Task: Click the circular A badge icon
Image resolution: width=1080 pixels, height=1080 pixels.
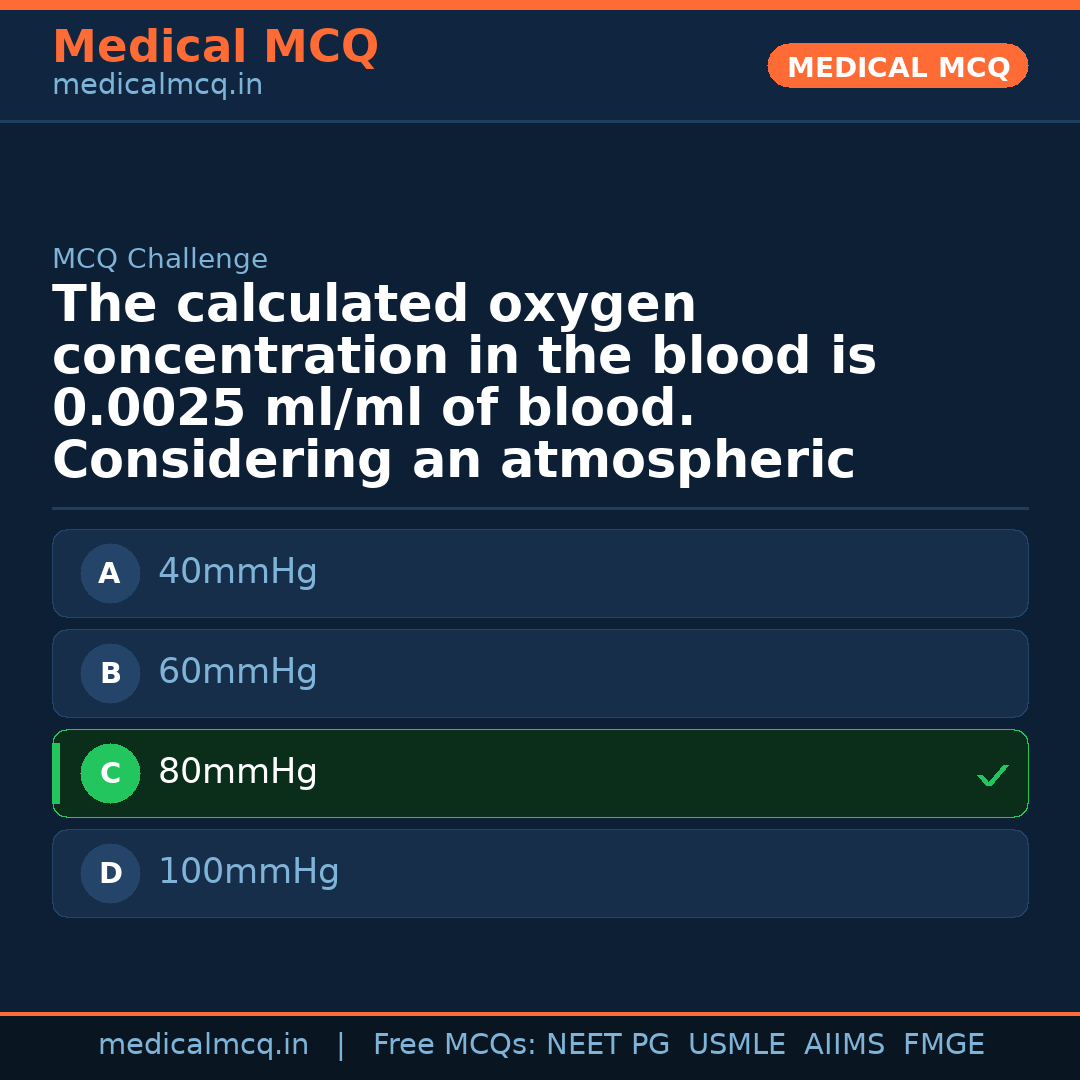Action: point(110,573)
